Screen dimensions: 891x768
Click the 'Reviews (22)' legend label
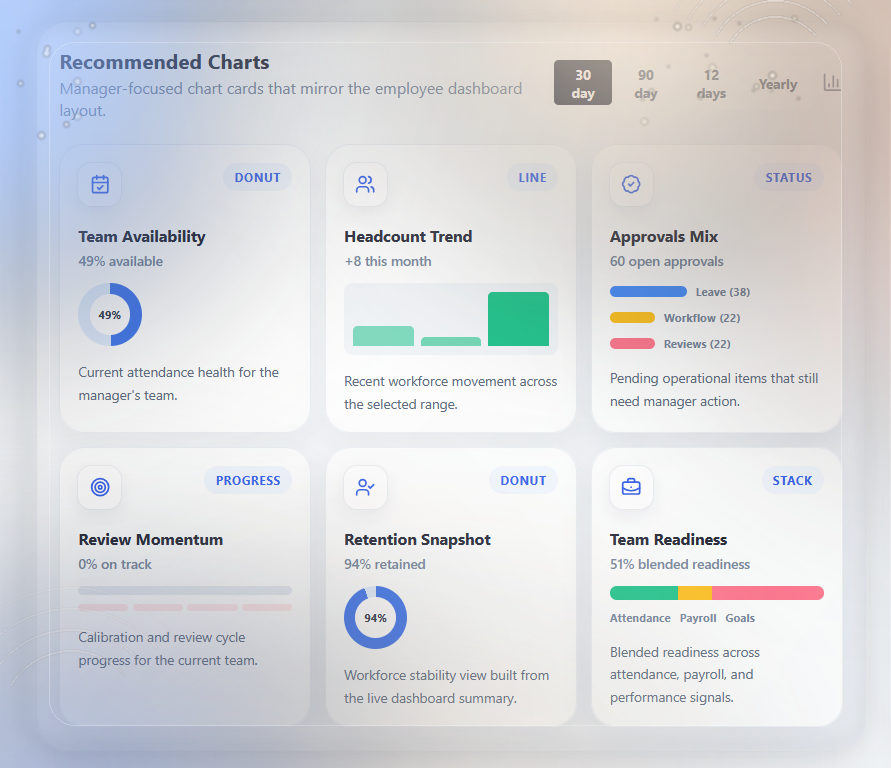point(697,344)
